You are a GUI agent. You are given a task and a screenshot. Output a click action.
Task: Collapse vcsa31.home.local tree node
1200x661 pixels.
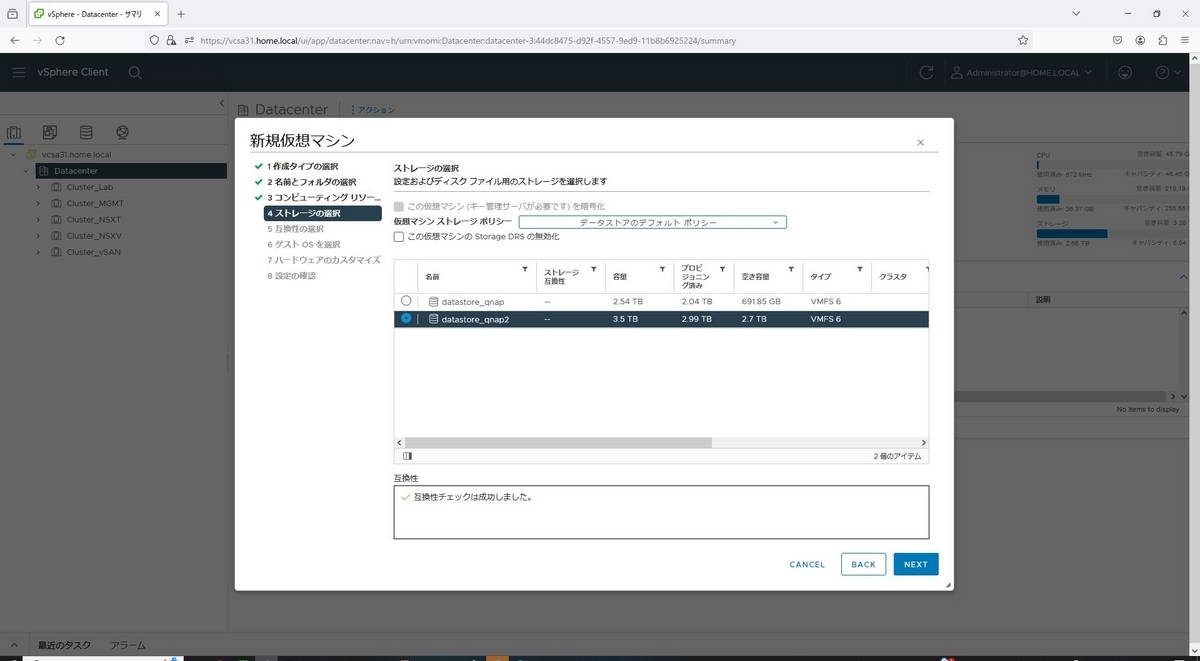[x=12, y=155]
